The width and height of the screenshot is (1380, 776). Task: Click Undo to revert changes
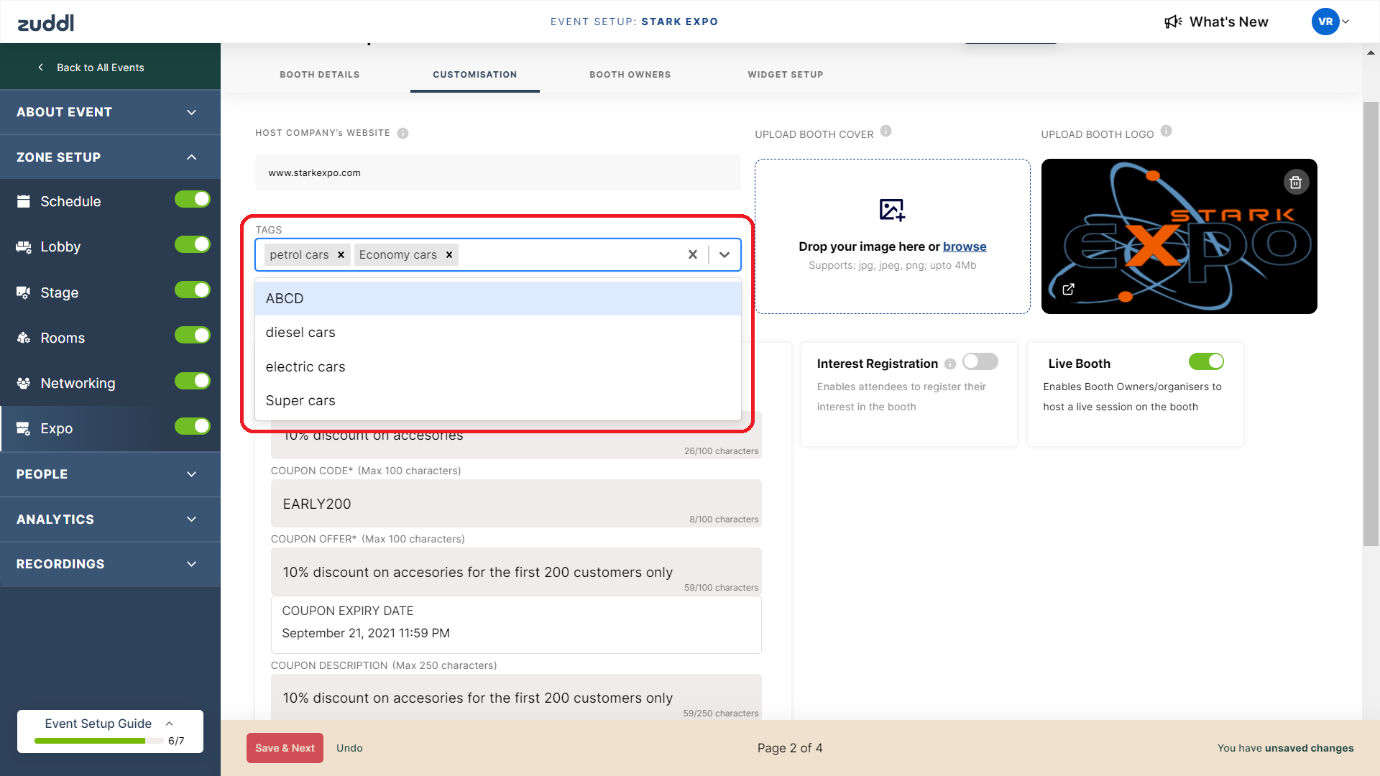pos(349,748)
